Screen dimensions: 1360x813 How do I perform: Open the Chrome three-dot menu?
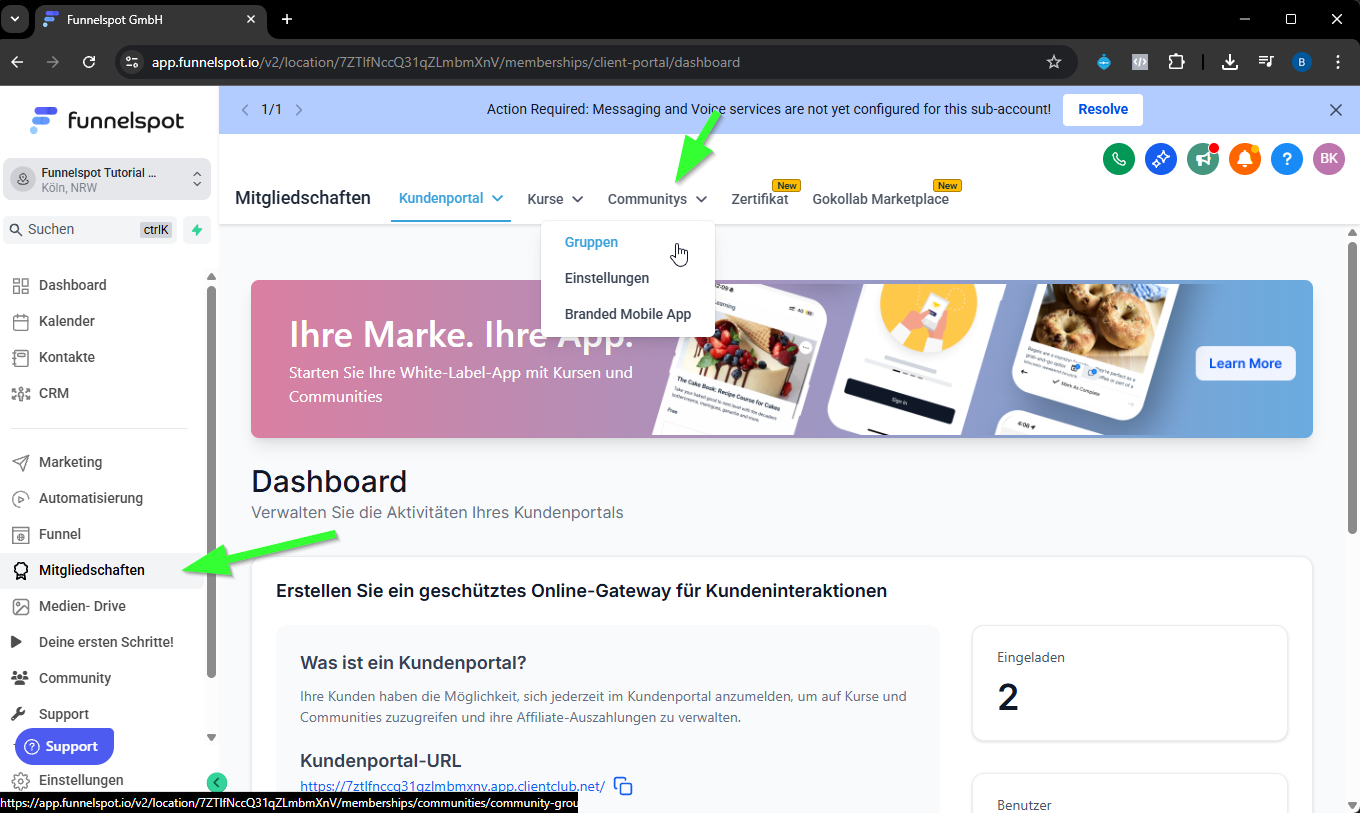[1338, 62]
